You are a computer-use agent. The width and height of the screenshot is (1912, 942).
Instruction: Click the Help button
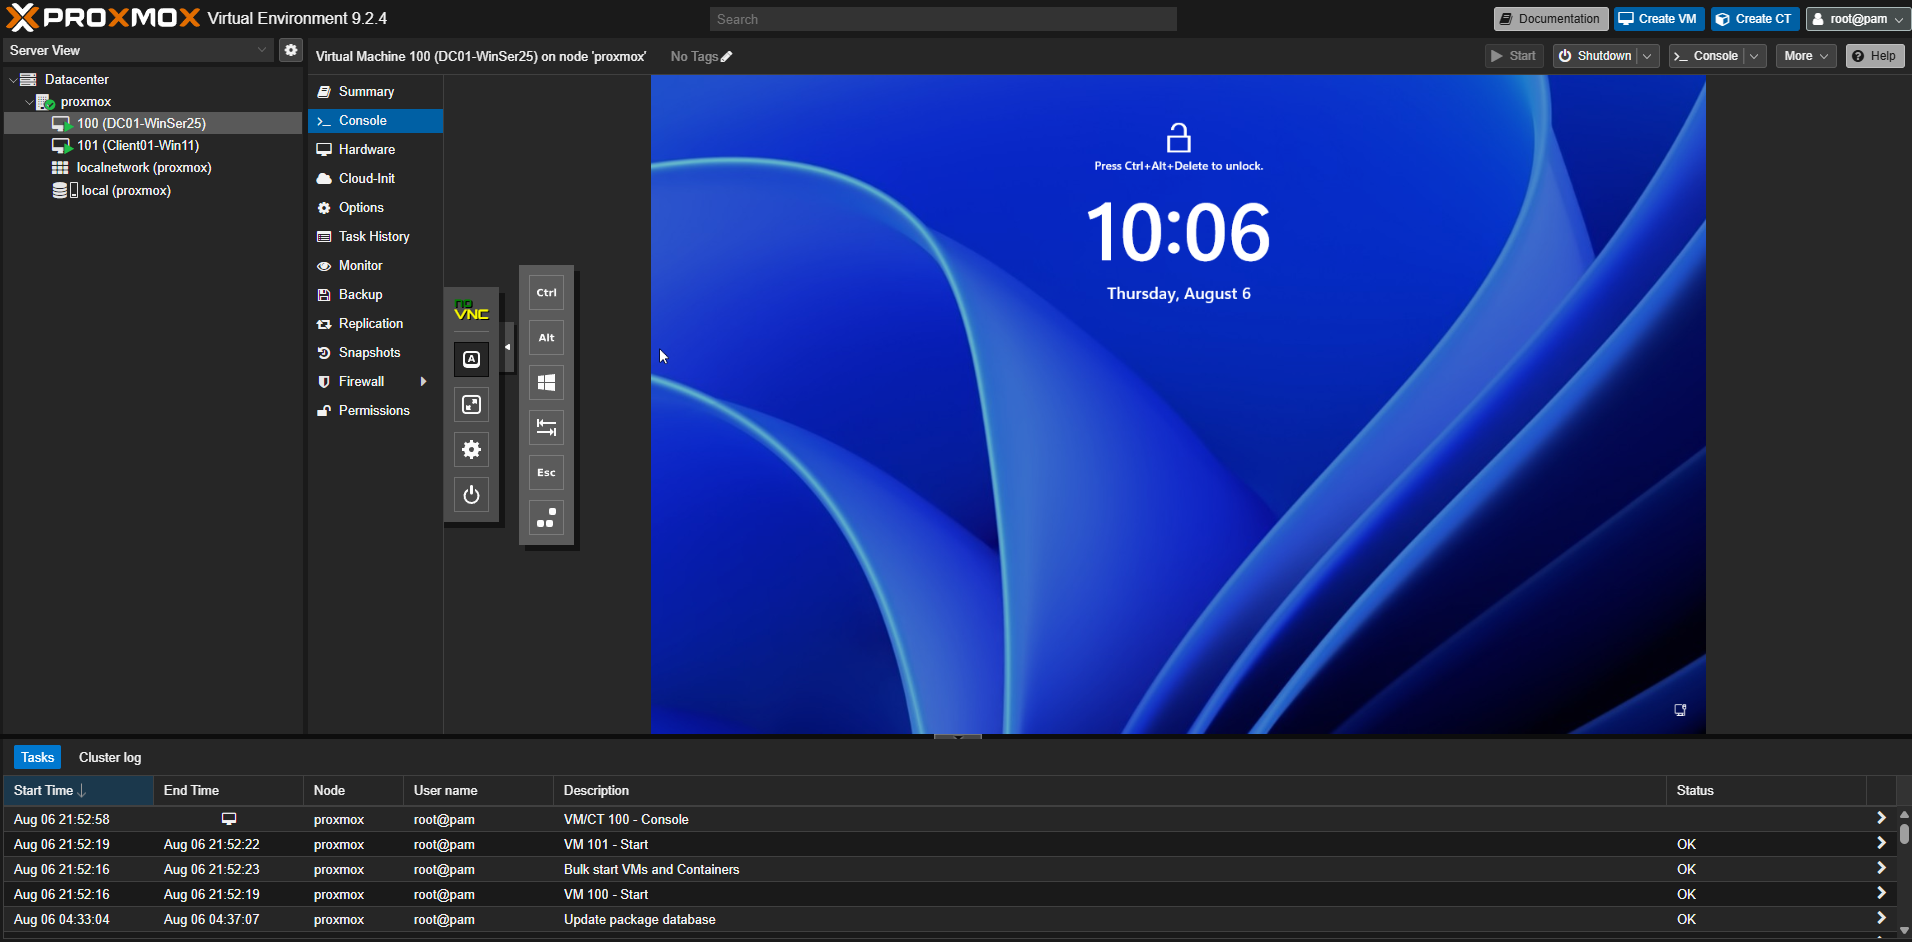(x=1874, y=56)
